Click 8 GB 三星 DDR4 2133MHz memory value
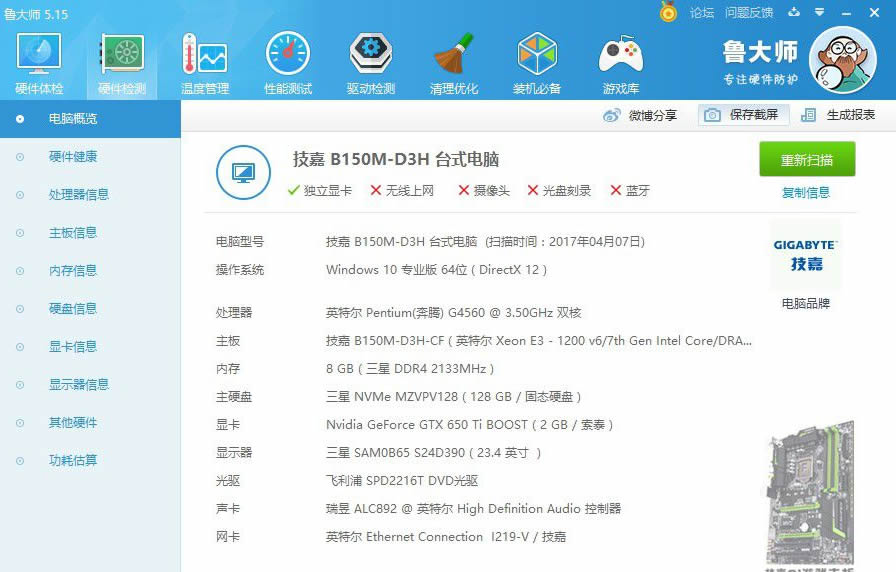This screenshot has height=572, width=896. [x=410, y=369]
